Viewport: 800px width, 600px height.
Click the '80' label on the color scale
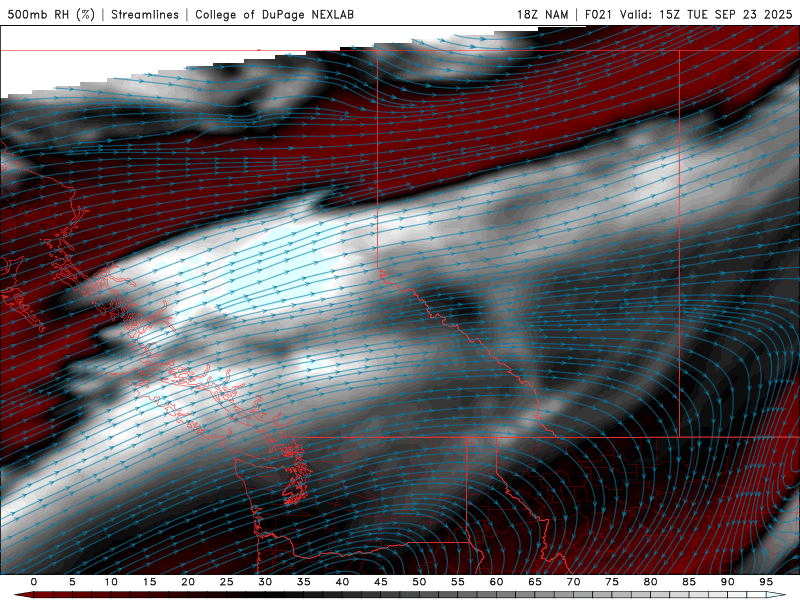650,582
